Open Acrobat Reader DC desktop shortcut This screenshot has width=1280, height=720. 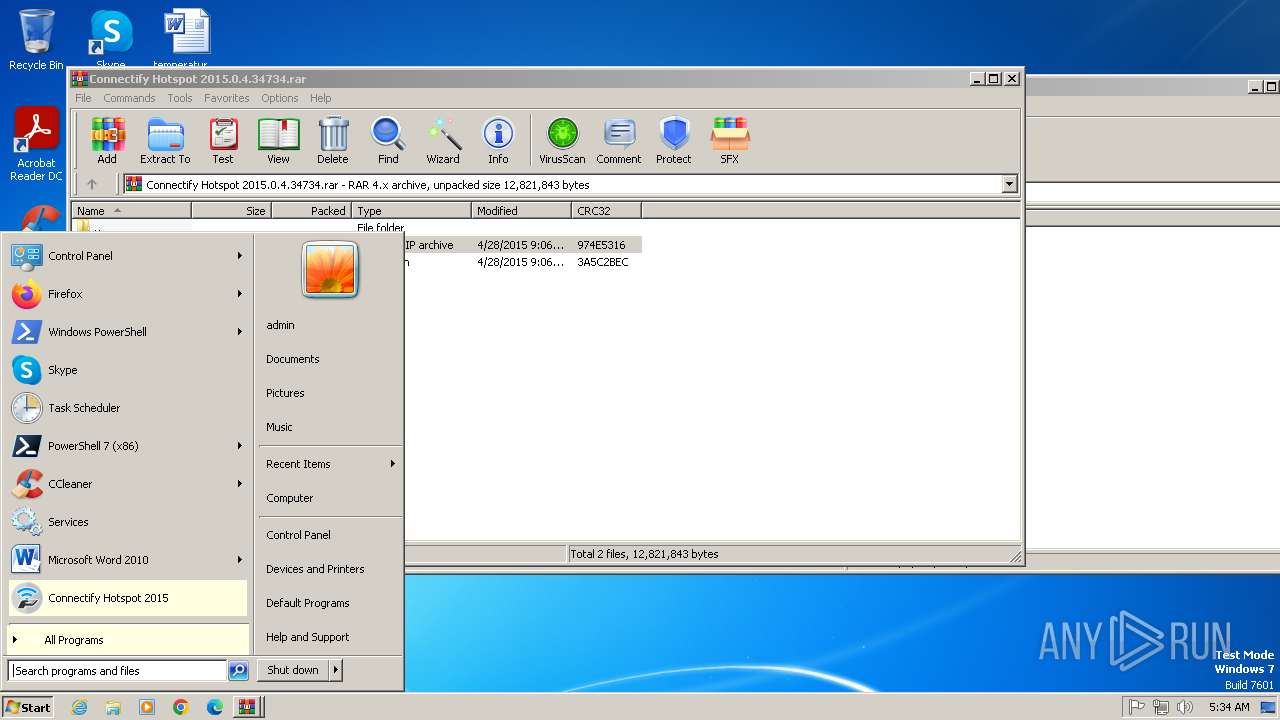[x=37, y=145]
